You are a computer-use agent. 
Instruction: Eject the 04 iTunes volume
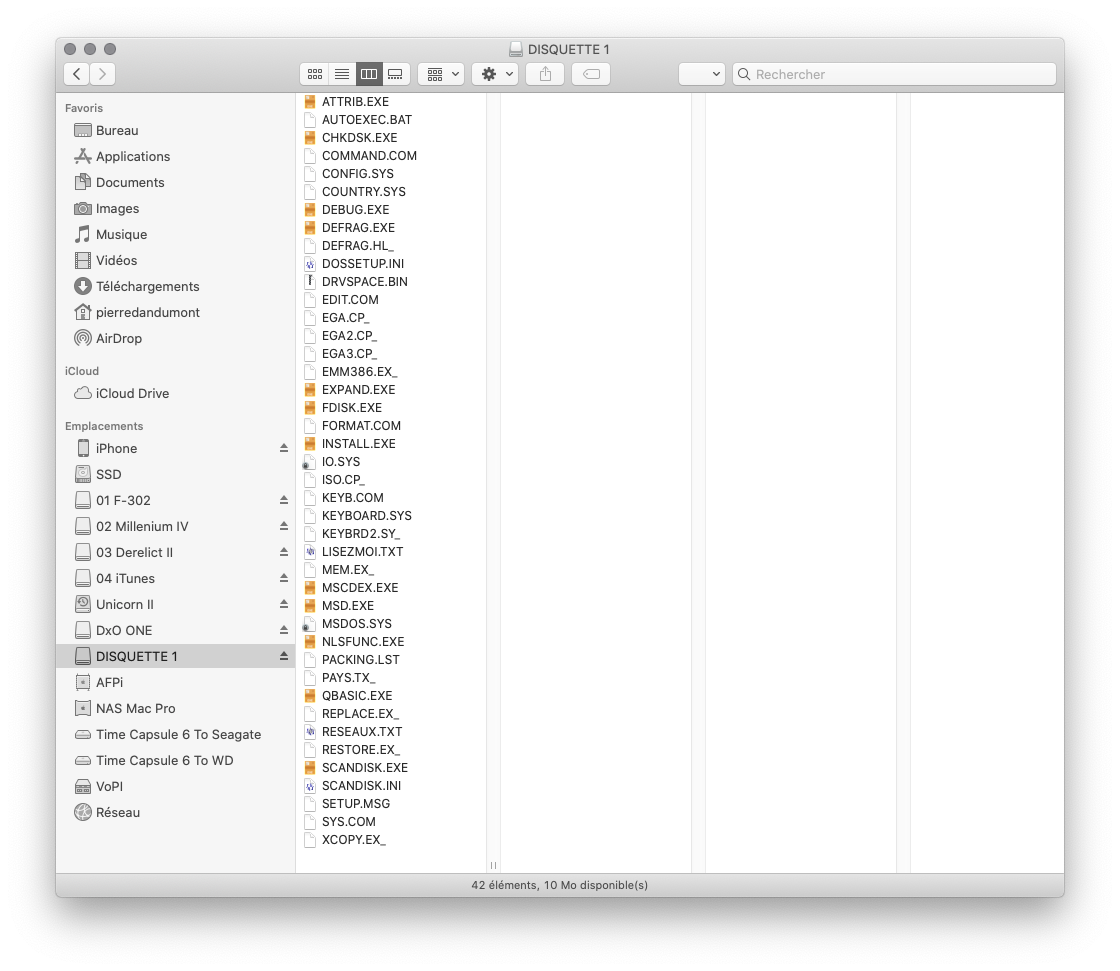click(x=284, y=579)
